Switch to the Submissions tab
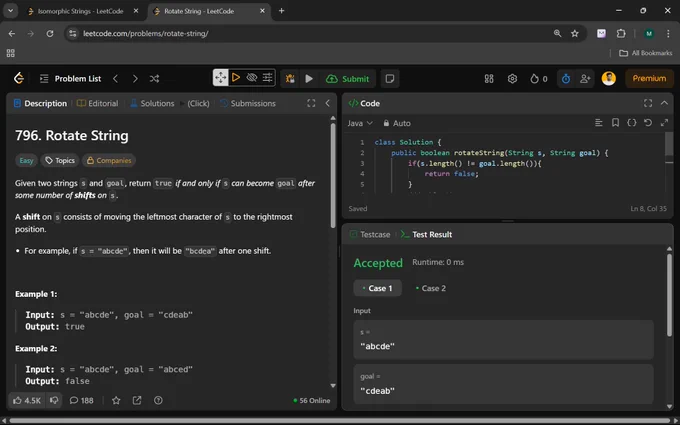 (x=248, y=103)
